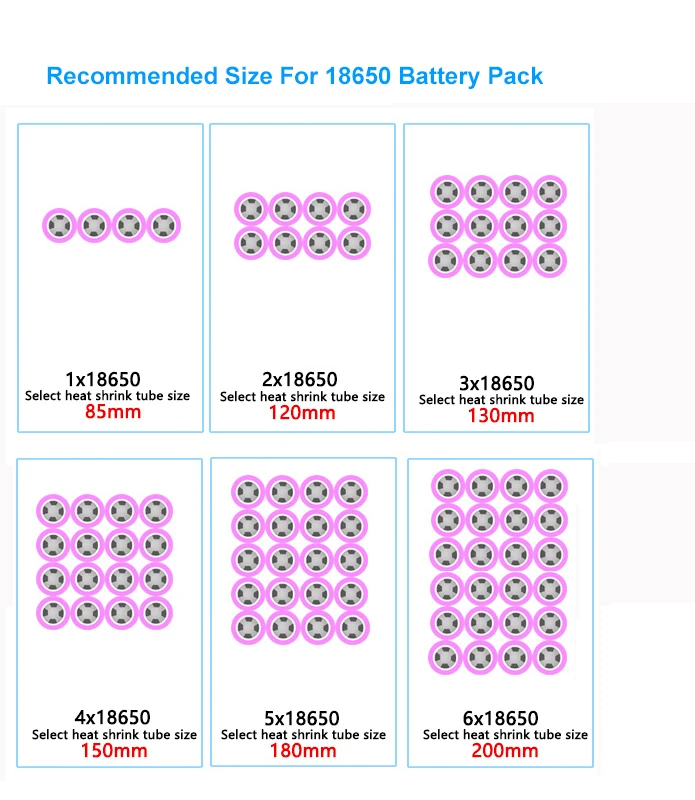The height and width of the screenshot is (800, 695).
Task: Click the 4x18650 sixteen-cell battery pack graphic
Action: (x=105, y=562)
